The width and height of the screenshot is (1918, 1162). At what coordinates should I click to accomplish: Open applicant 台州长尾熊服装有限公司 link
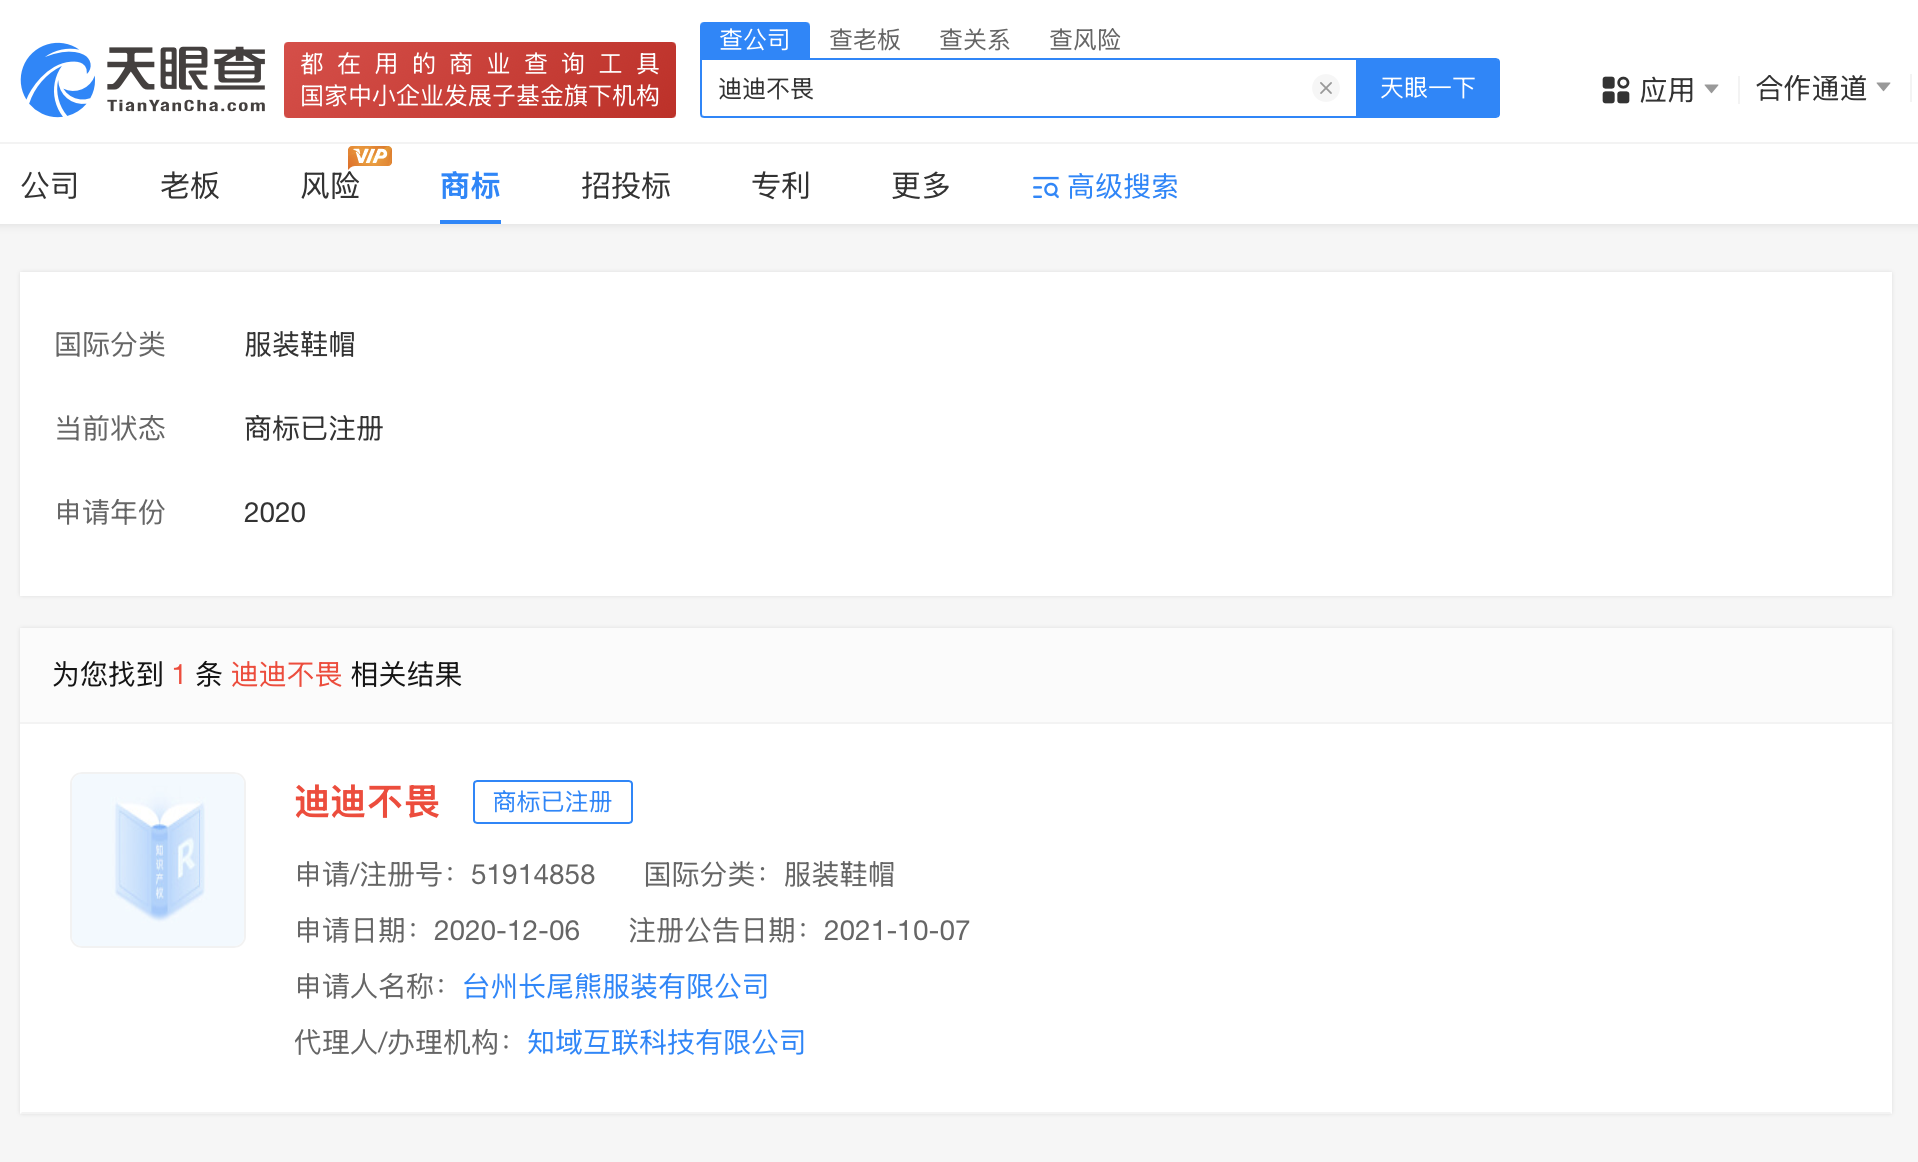click(615, 987)
